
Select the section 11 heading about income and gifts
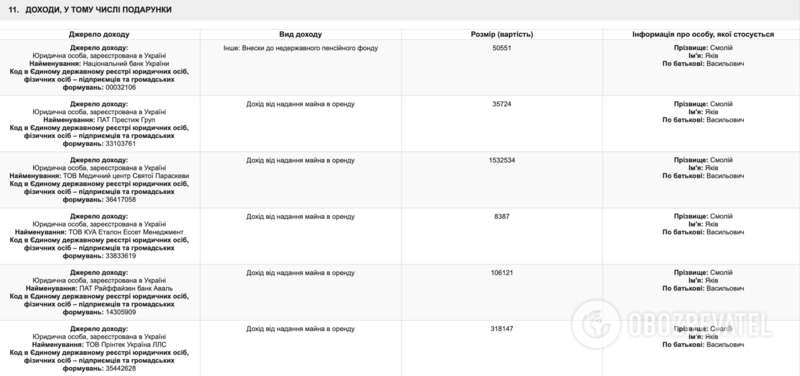point(90,10)
